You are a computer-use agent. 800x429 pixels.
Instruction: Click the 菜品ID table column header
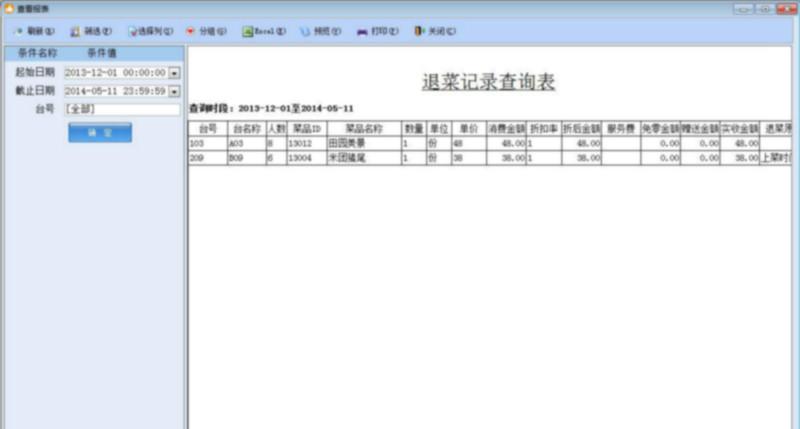(307, 129)
